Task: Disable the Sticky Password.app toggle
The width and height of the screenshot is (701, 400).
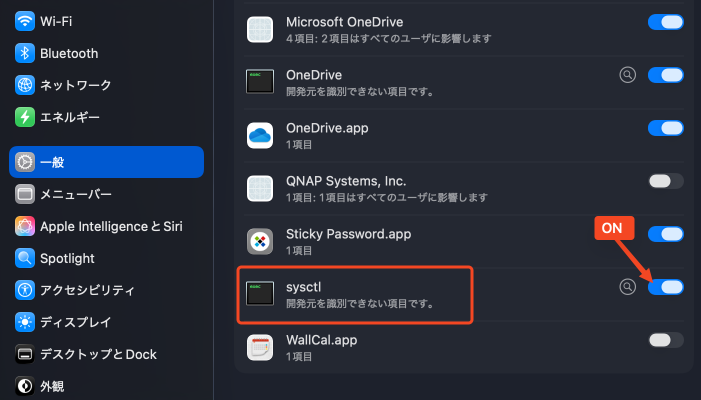Action: click(665, 234)
